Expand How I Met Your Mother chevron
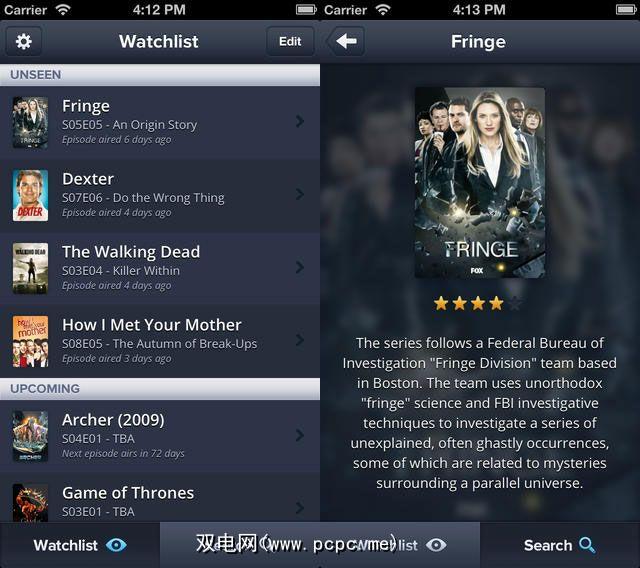 click(x=300, y=340)
